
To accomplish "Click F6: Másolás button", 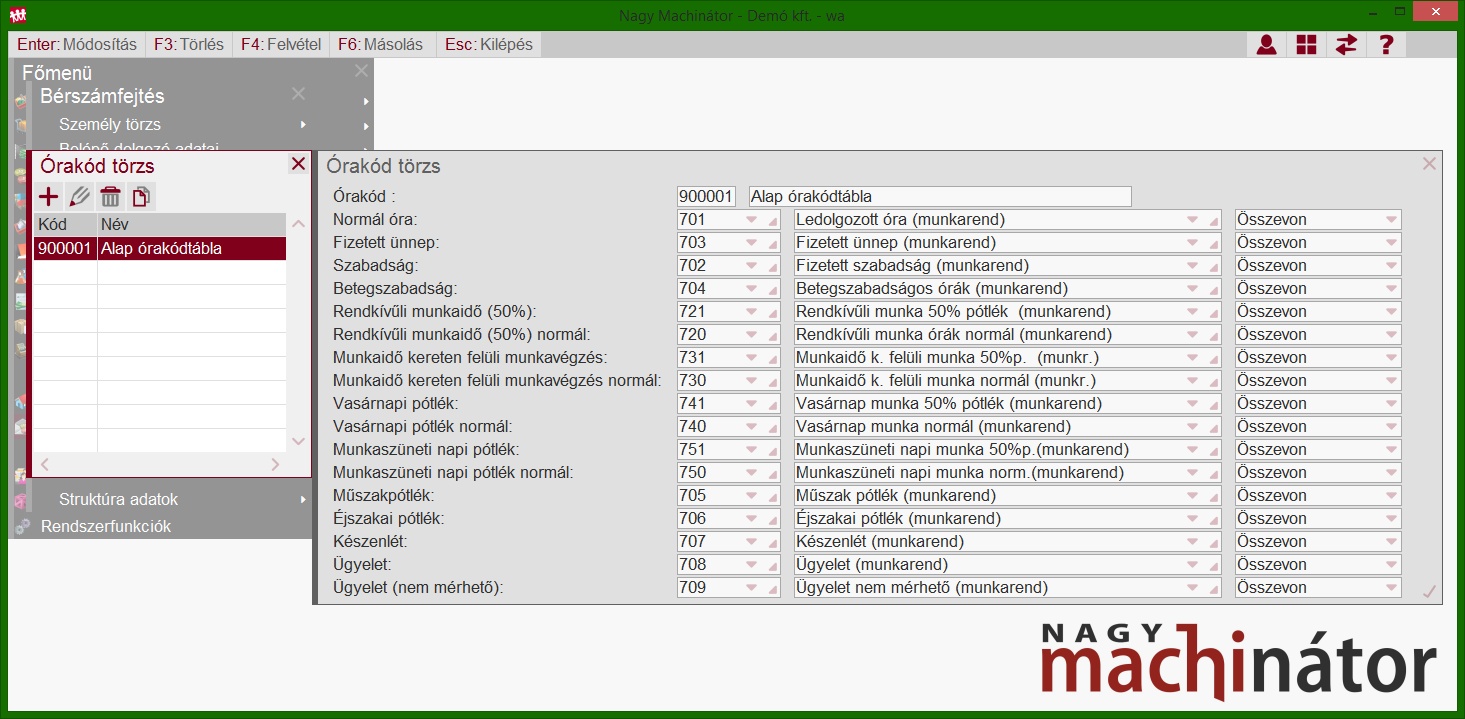I will click(x=380, y=45).
